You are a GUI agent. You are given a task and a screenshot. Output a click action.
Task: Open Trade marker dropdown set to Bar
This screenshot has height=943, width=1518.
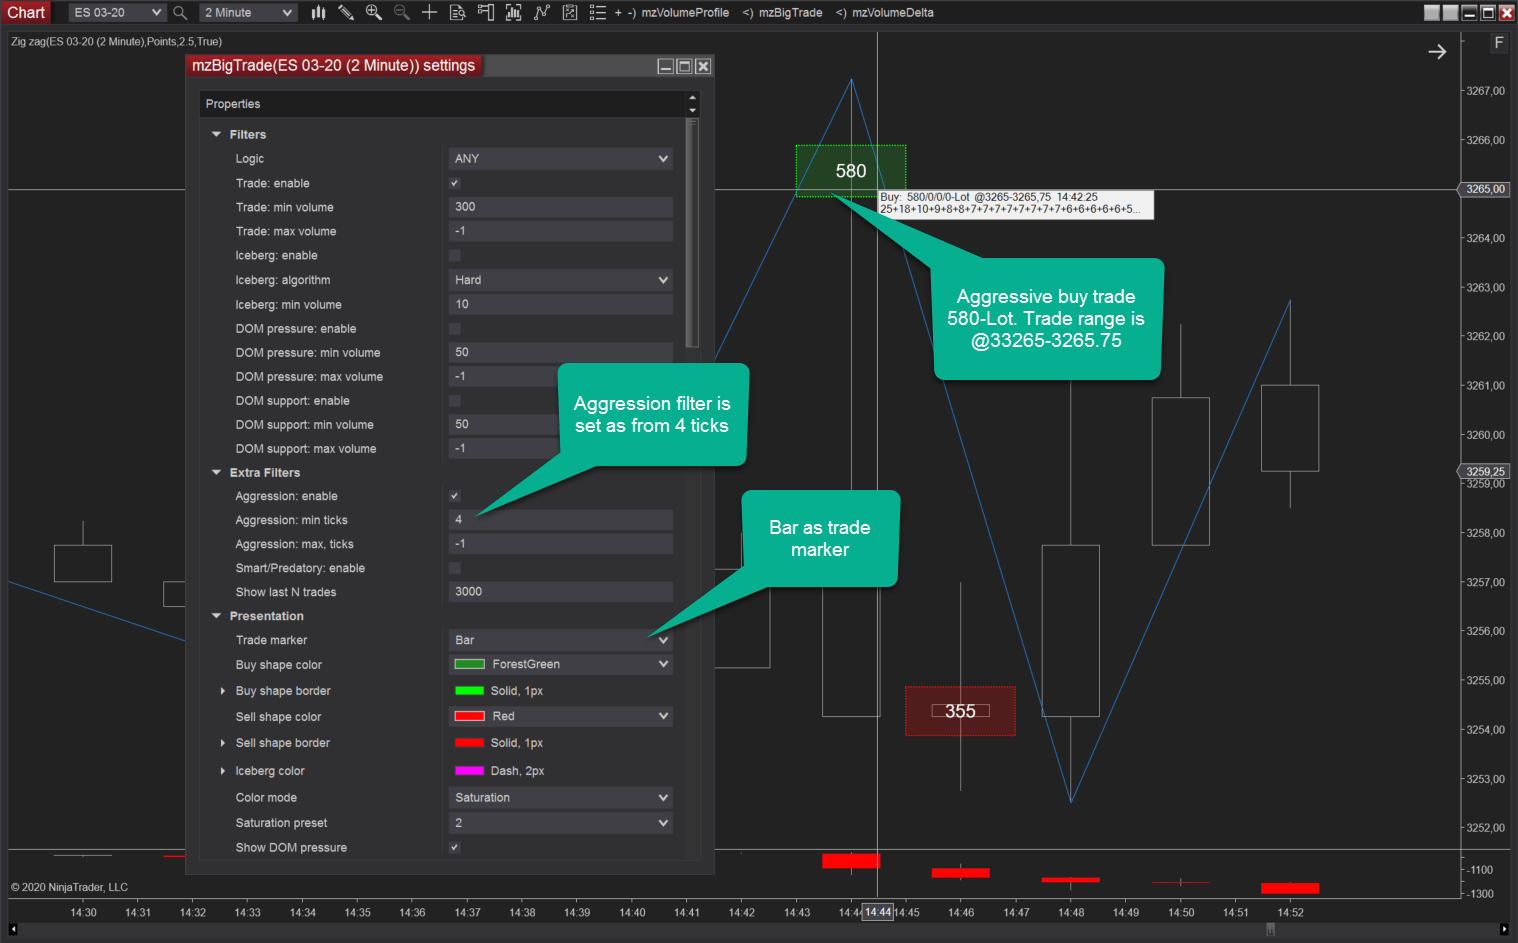pyautogui.click(x=560, y=640)
